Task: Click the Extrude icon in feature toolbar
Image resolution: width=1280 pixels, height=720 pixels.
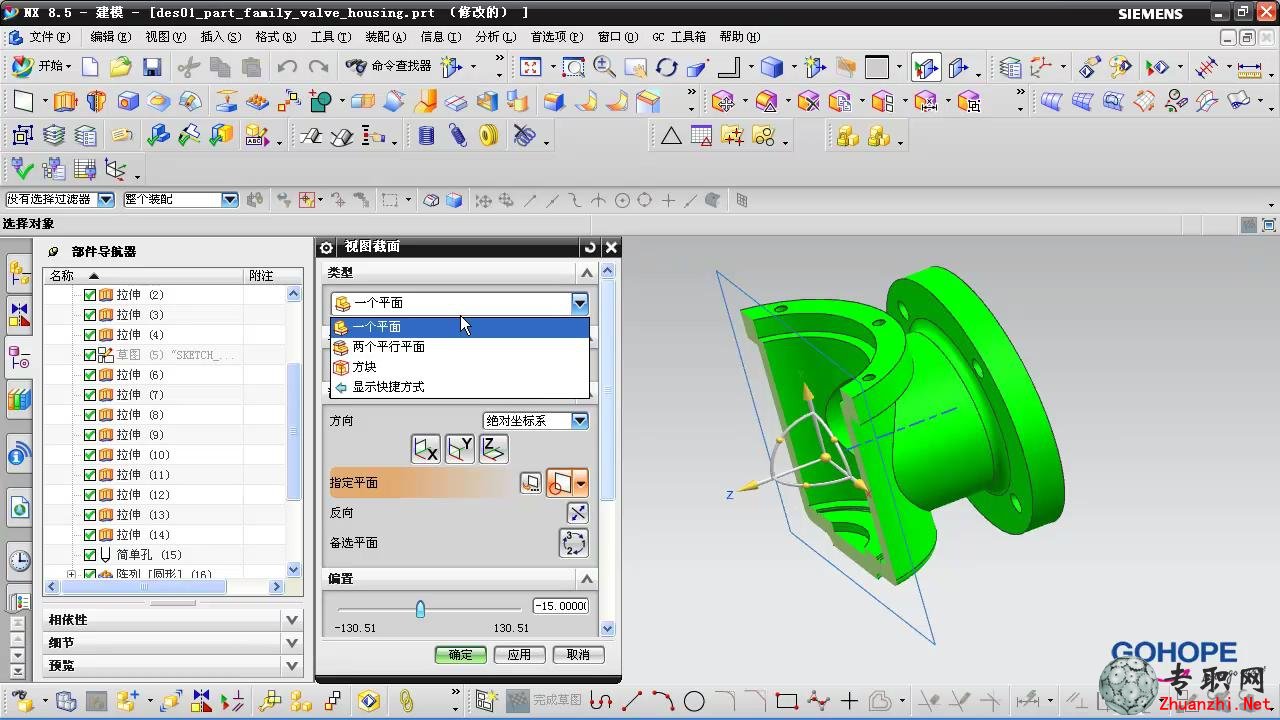Action: [x=65, y=102]
